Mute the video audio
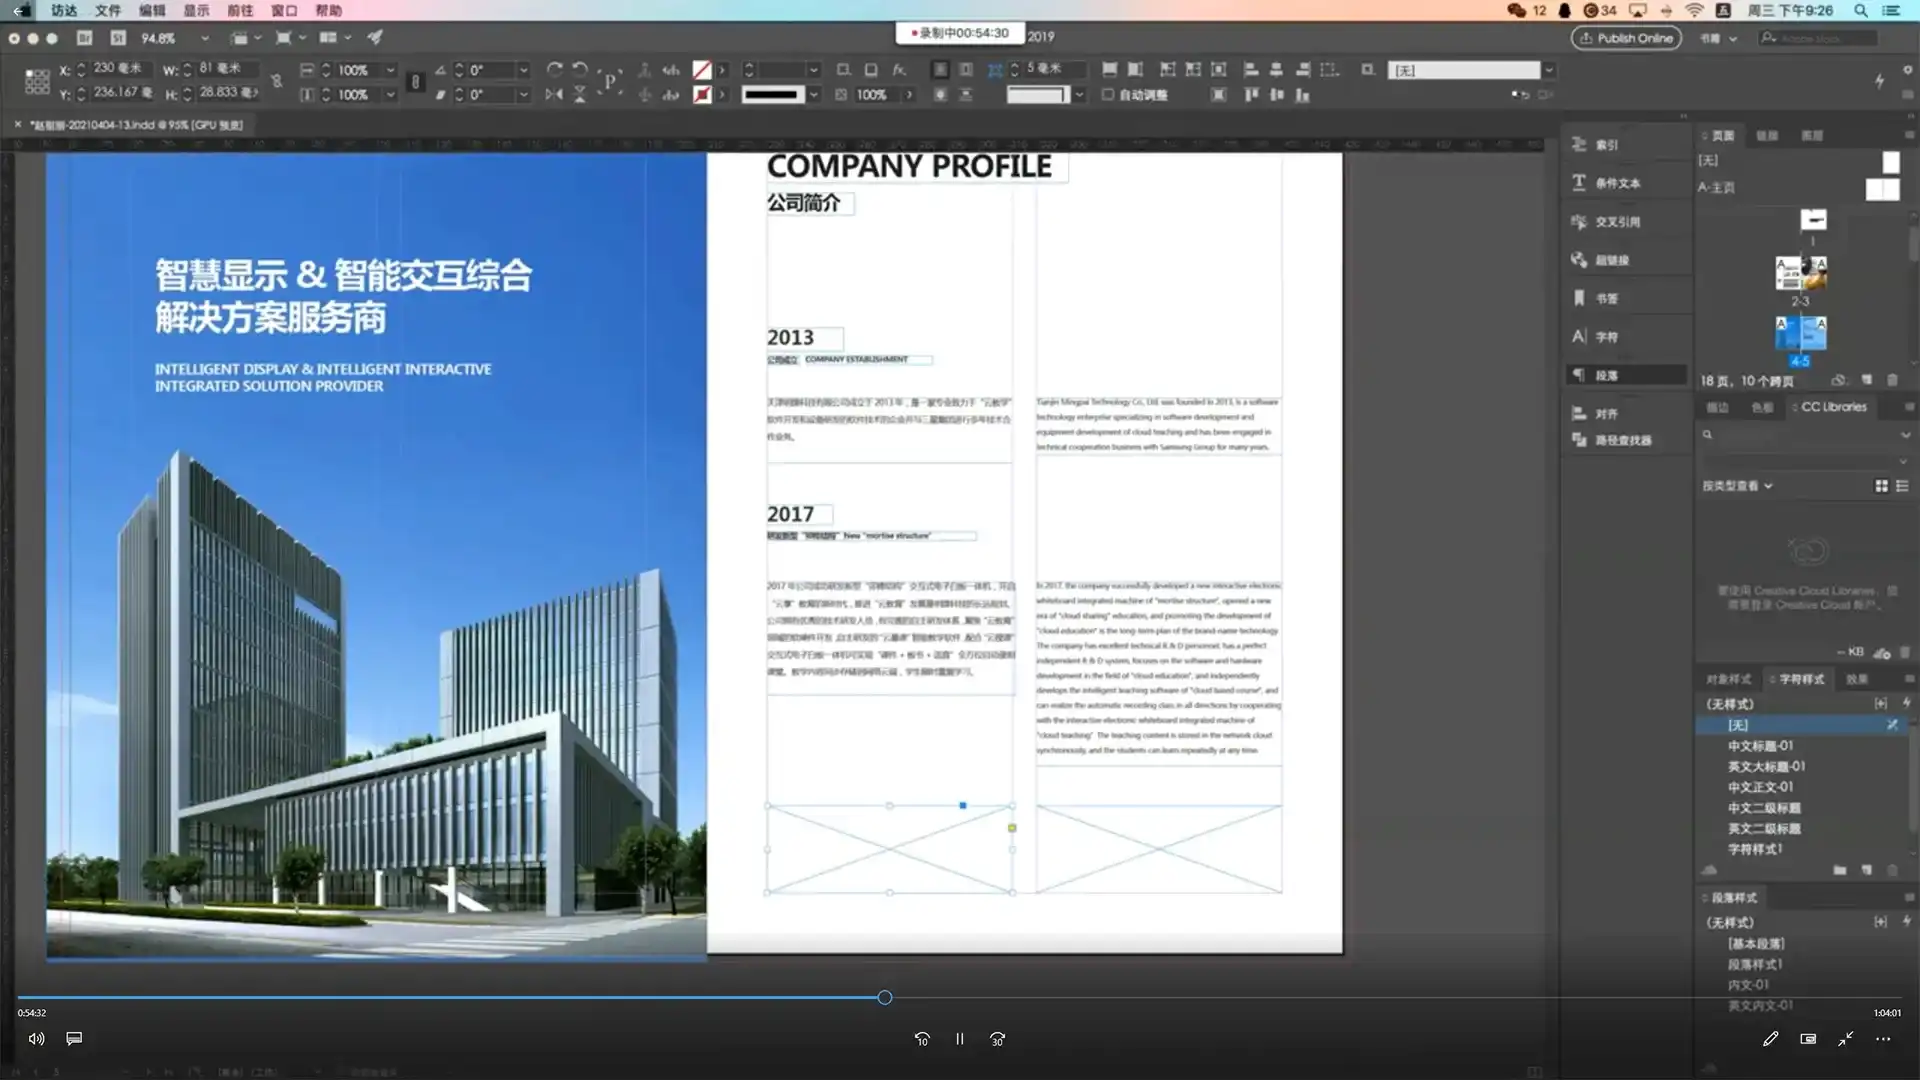 point(36,1038)
